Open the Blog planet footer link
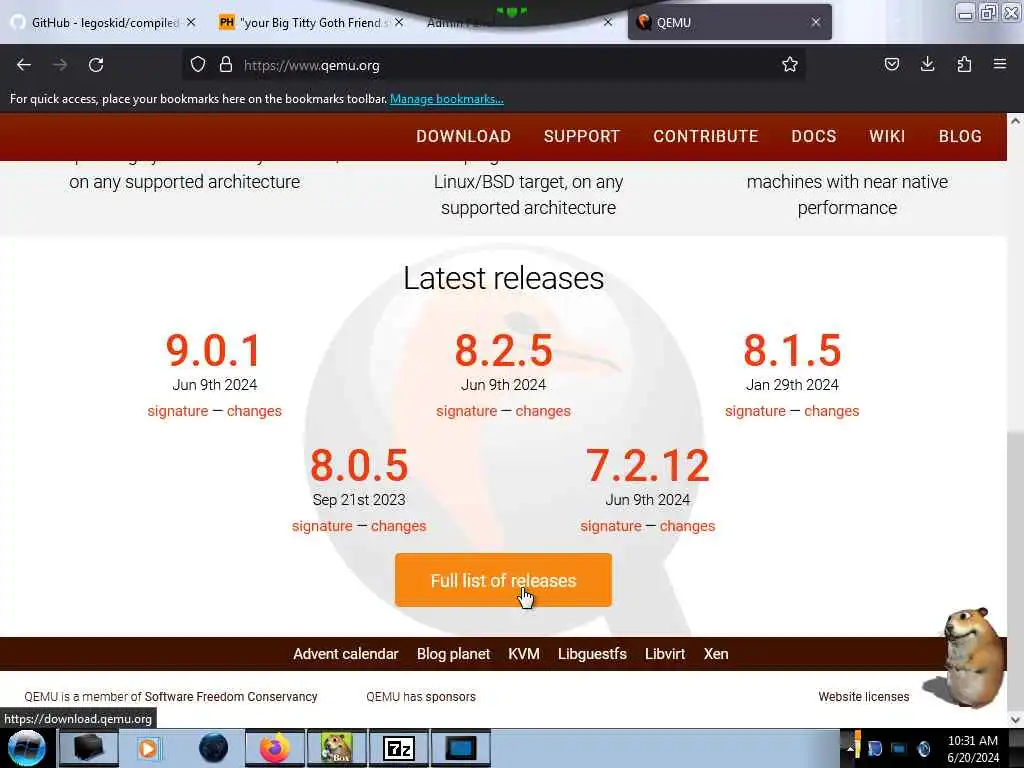 [x=453, y=654]
